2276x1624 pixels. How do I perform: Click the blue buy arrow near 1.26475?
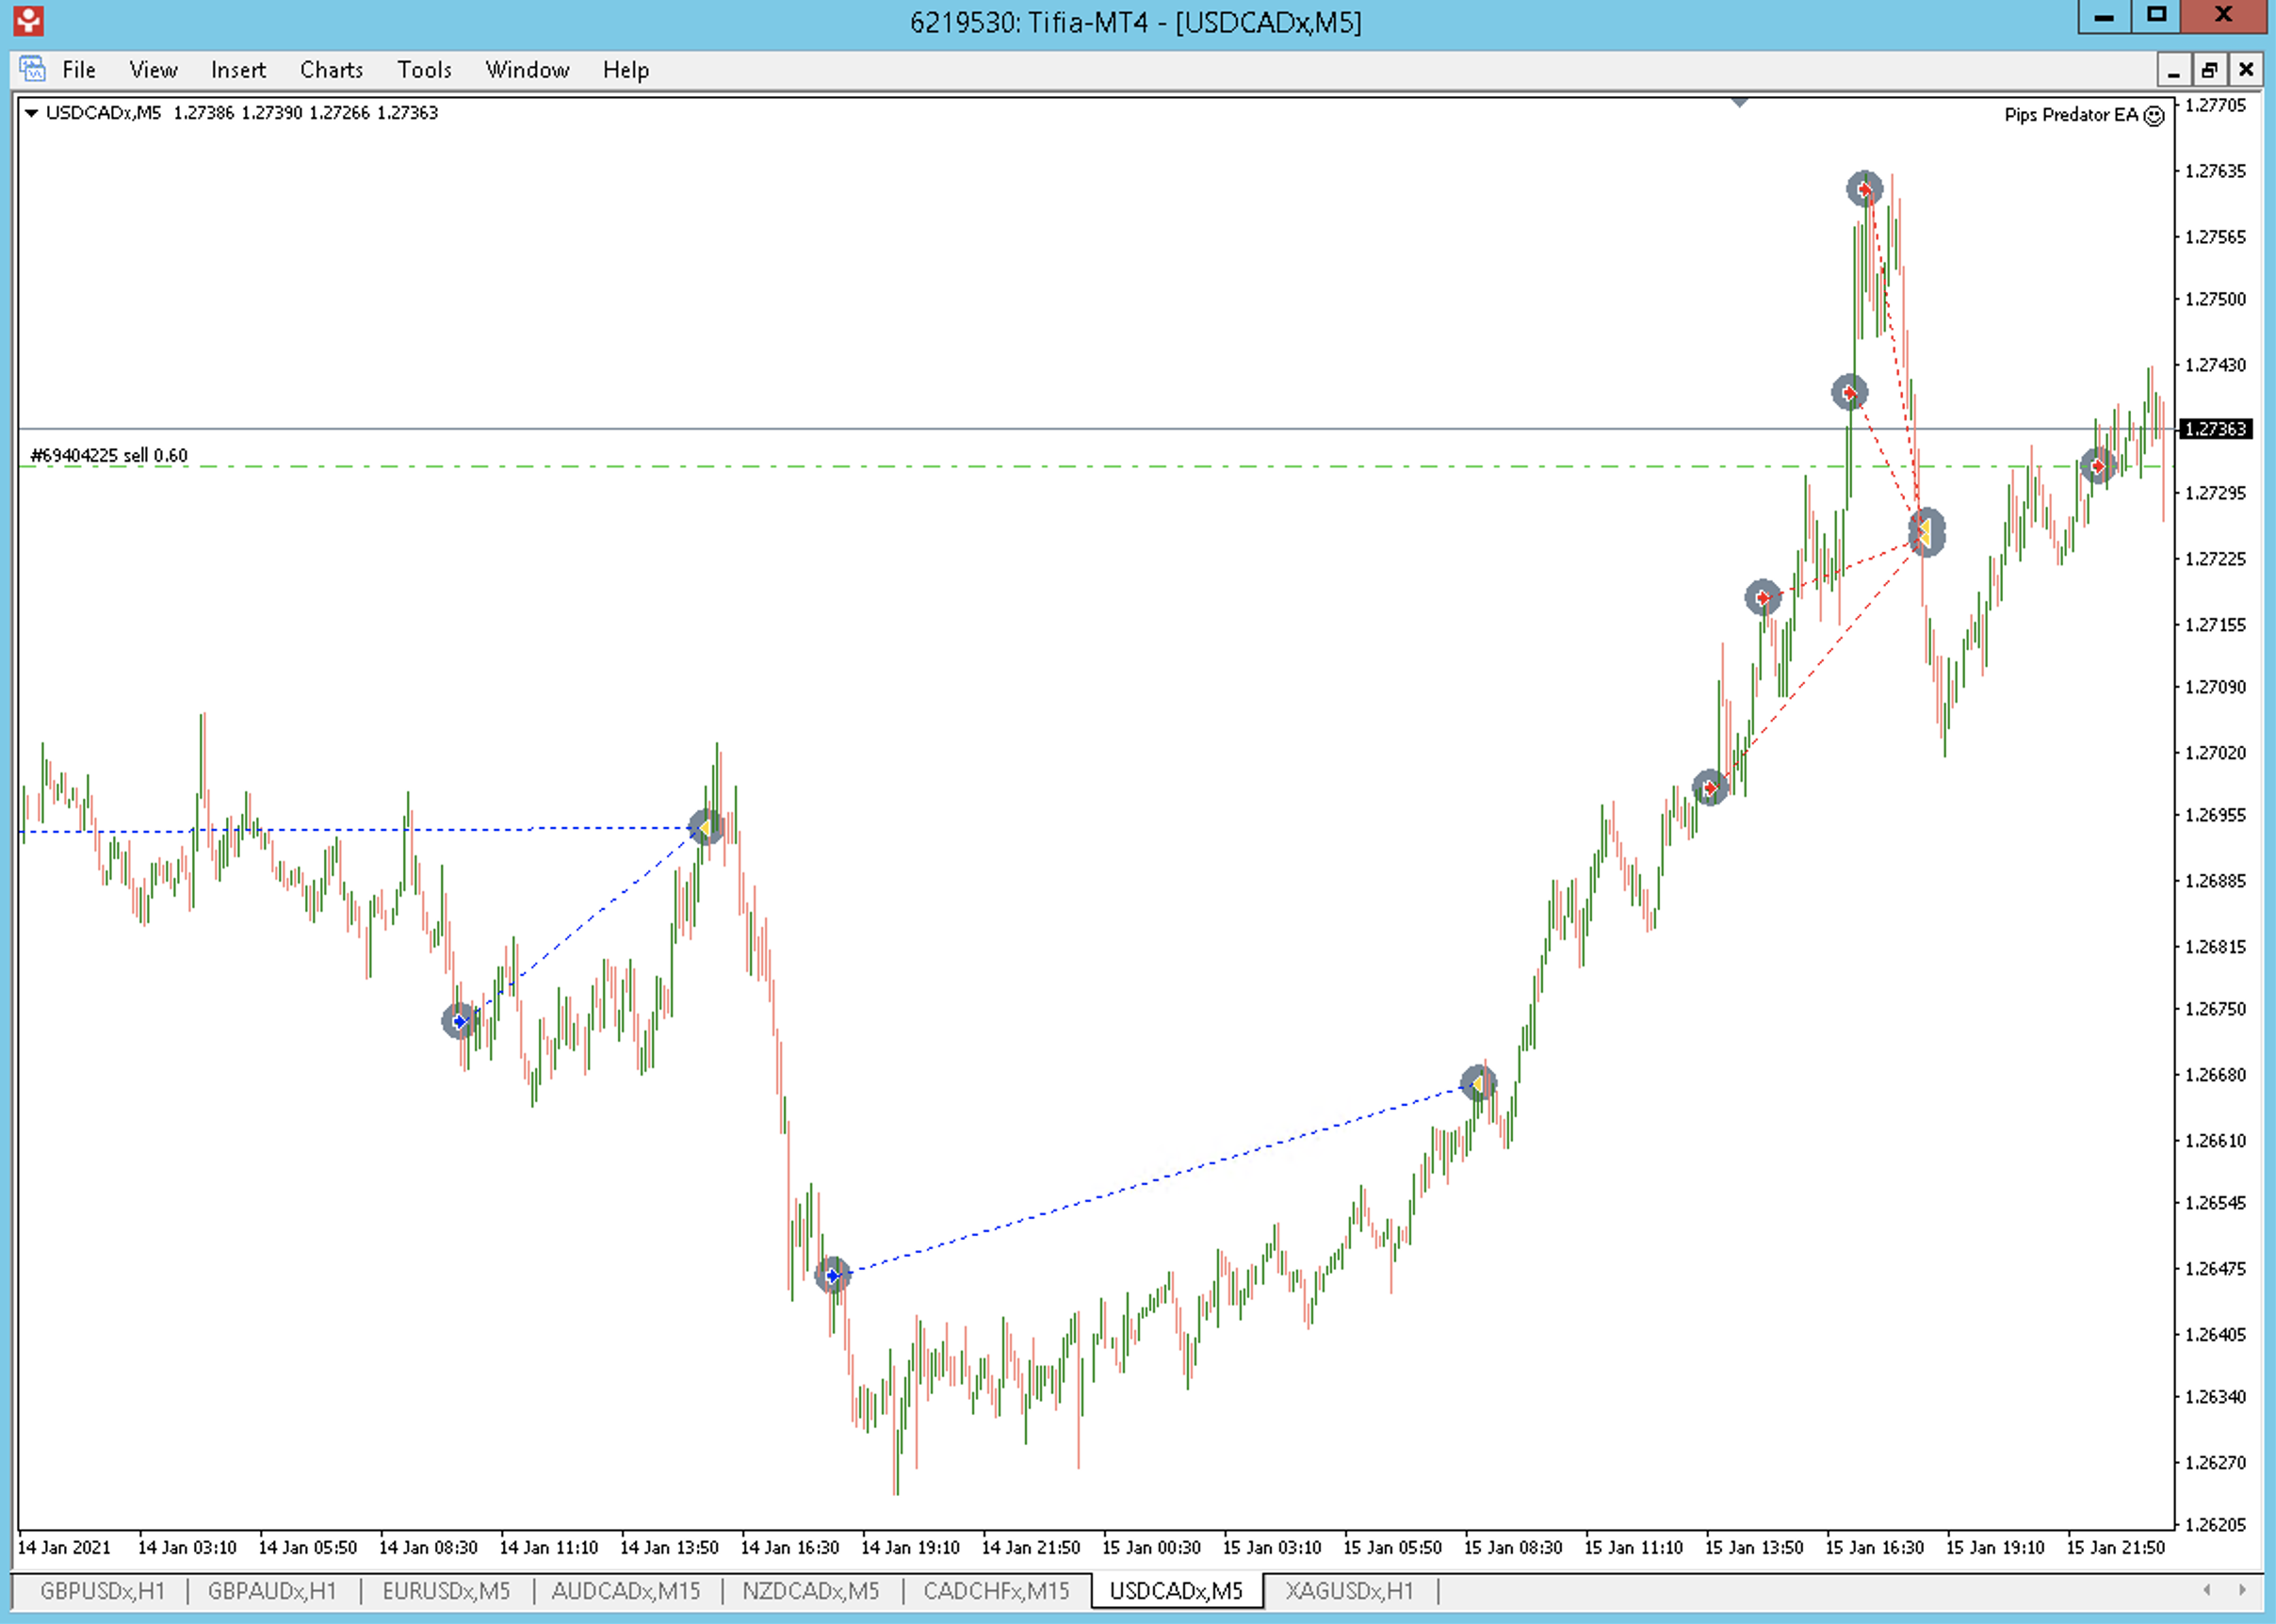(832, 1275)
